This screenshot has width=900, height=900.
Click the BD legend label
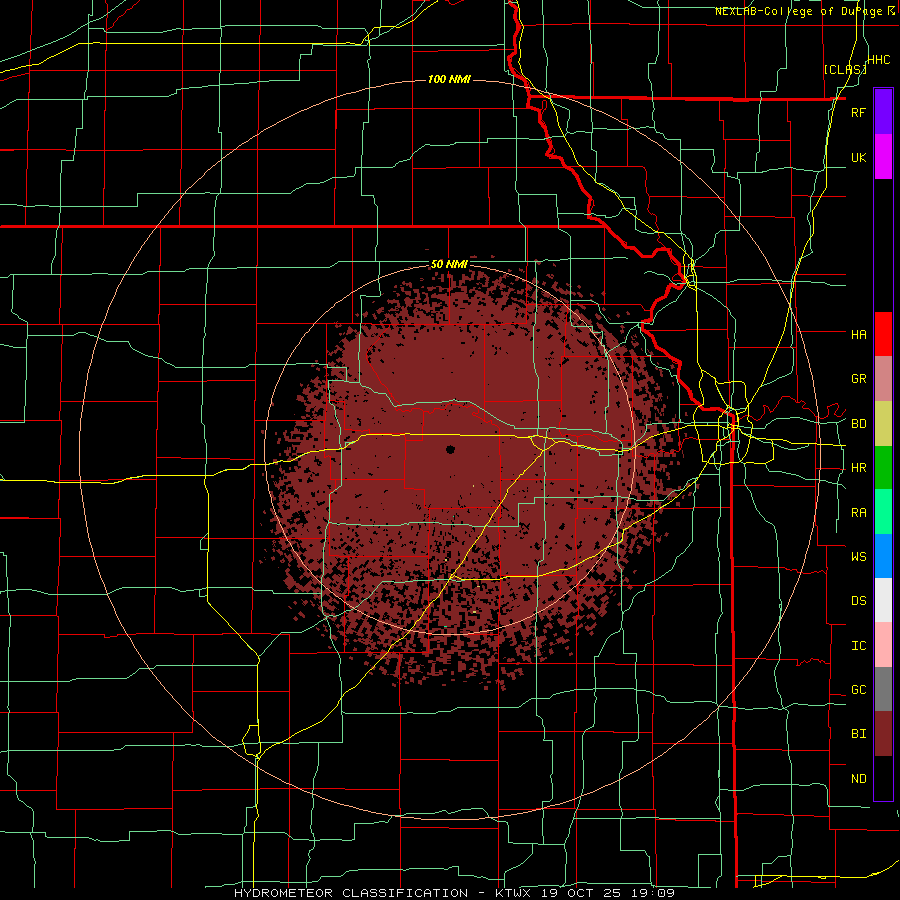click(x=858, y=424)
